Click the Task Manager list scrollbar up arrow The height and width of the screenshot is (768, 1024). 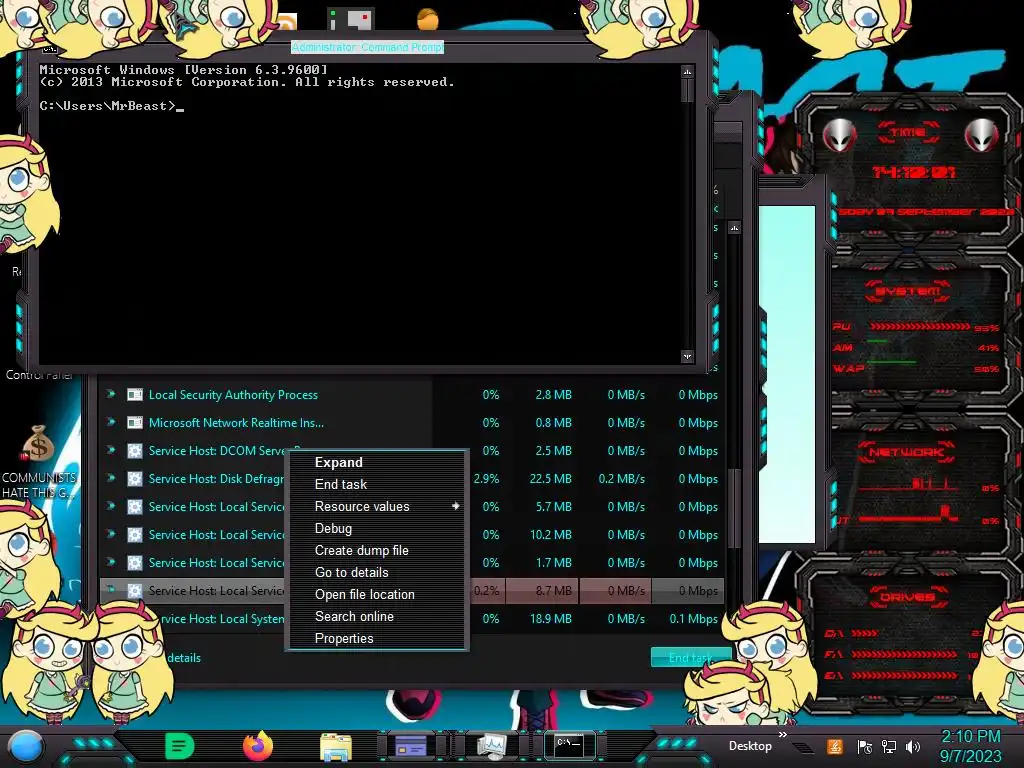[735, 228]
